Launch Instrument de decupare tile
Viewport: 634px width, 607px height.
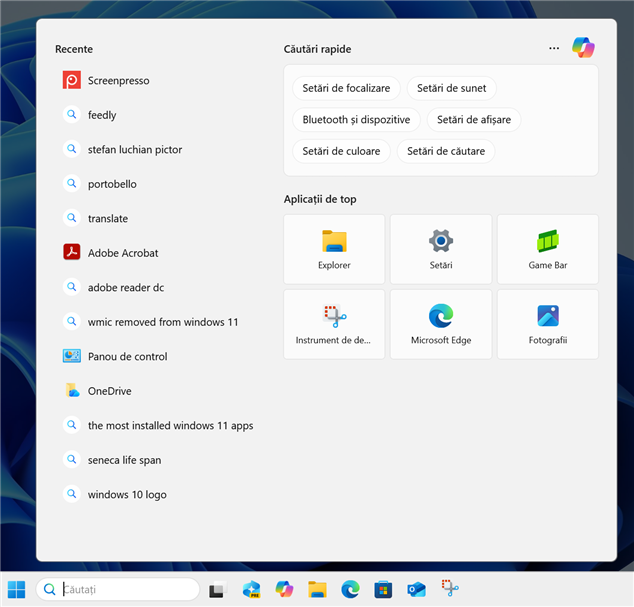point(334,324)
